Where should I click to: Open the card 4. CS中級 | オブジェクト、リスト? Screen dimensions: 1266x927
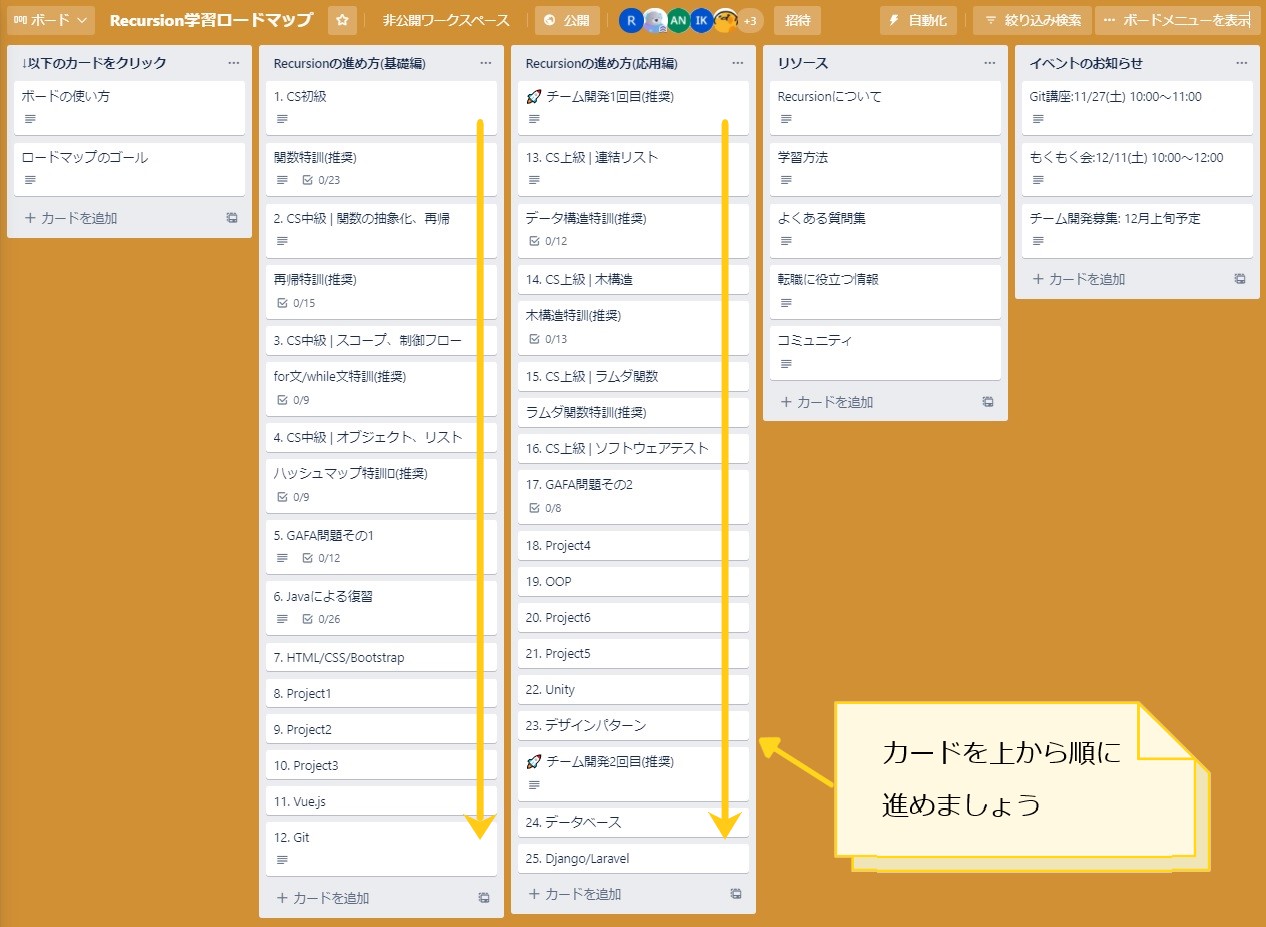pos(381,437)
